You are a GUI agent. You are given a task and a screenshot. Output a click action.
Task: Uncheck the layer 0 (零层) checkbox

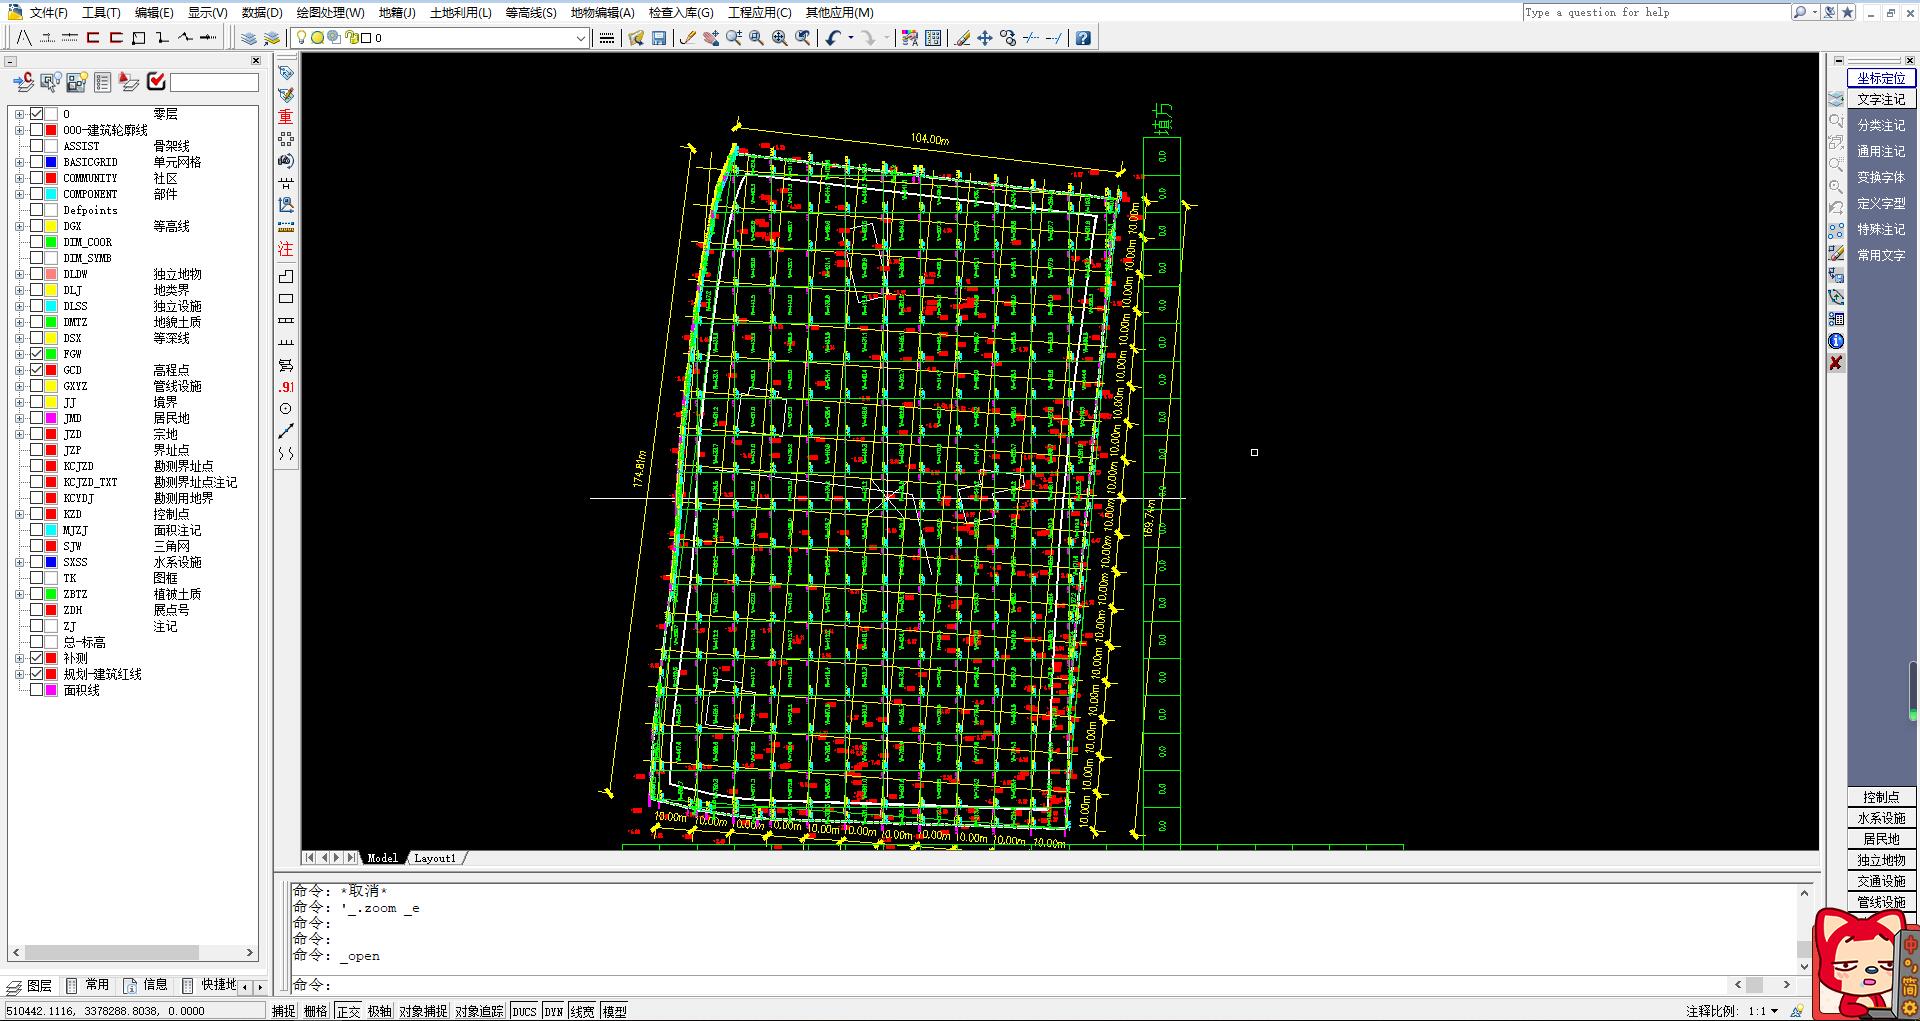click(37, 114)
